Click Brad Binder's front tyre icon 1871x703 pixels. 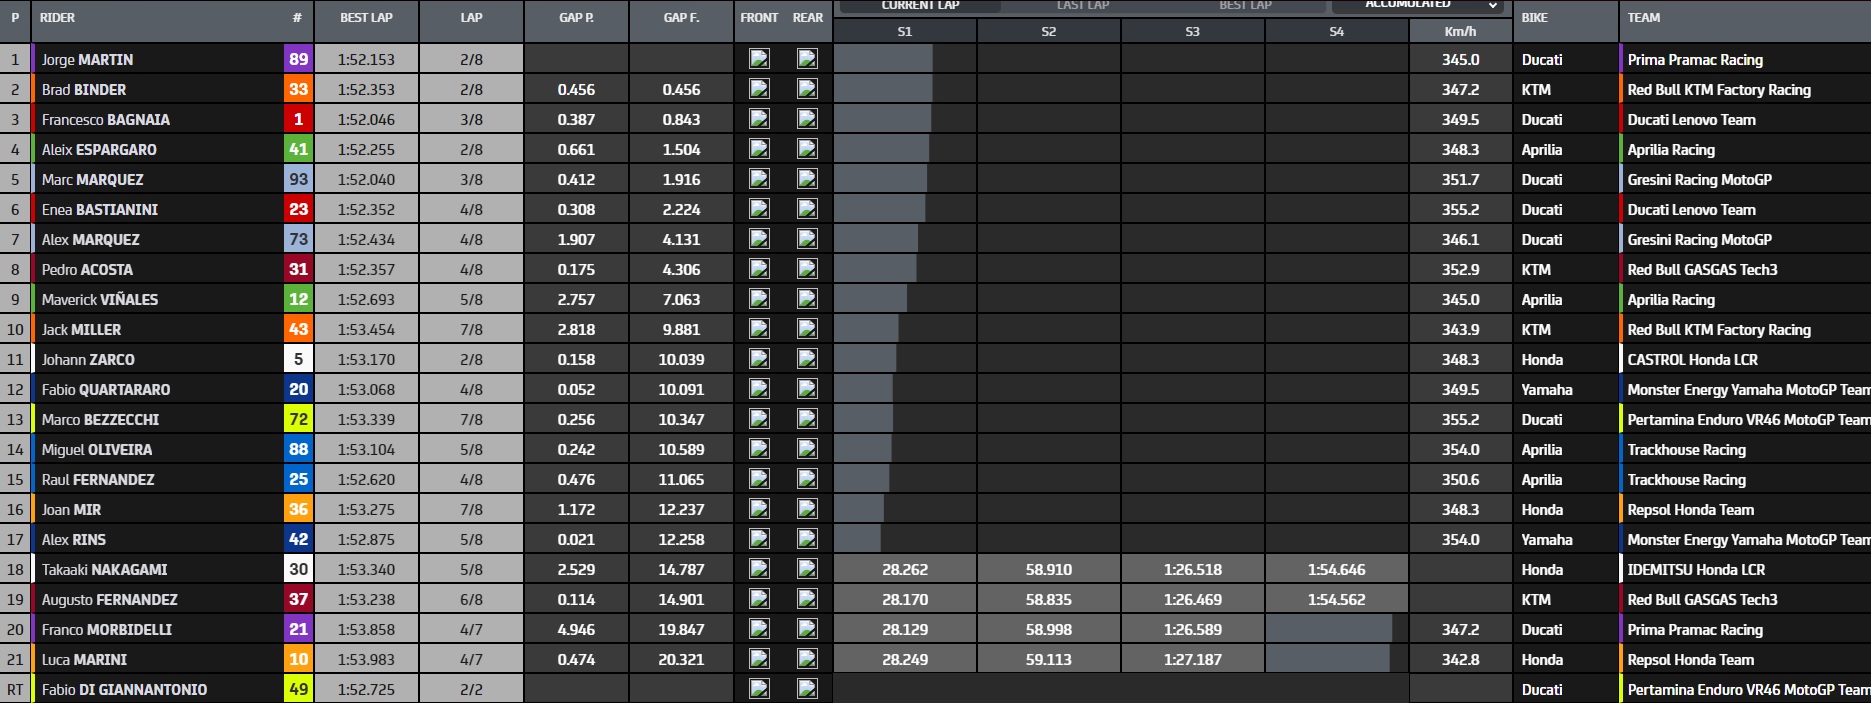759,89
